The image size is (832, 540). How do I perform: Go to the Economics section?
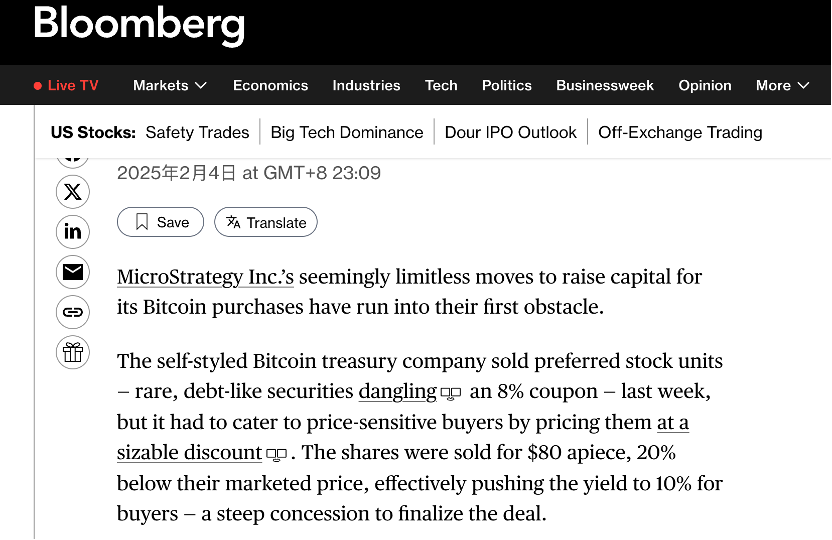(270, 85)
